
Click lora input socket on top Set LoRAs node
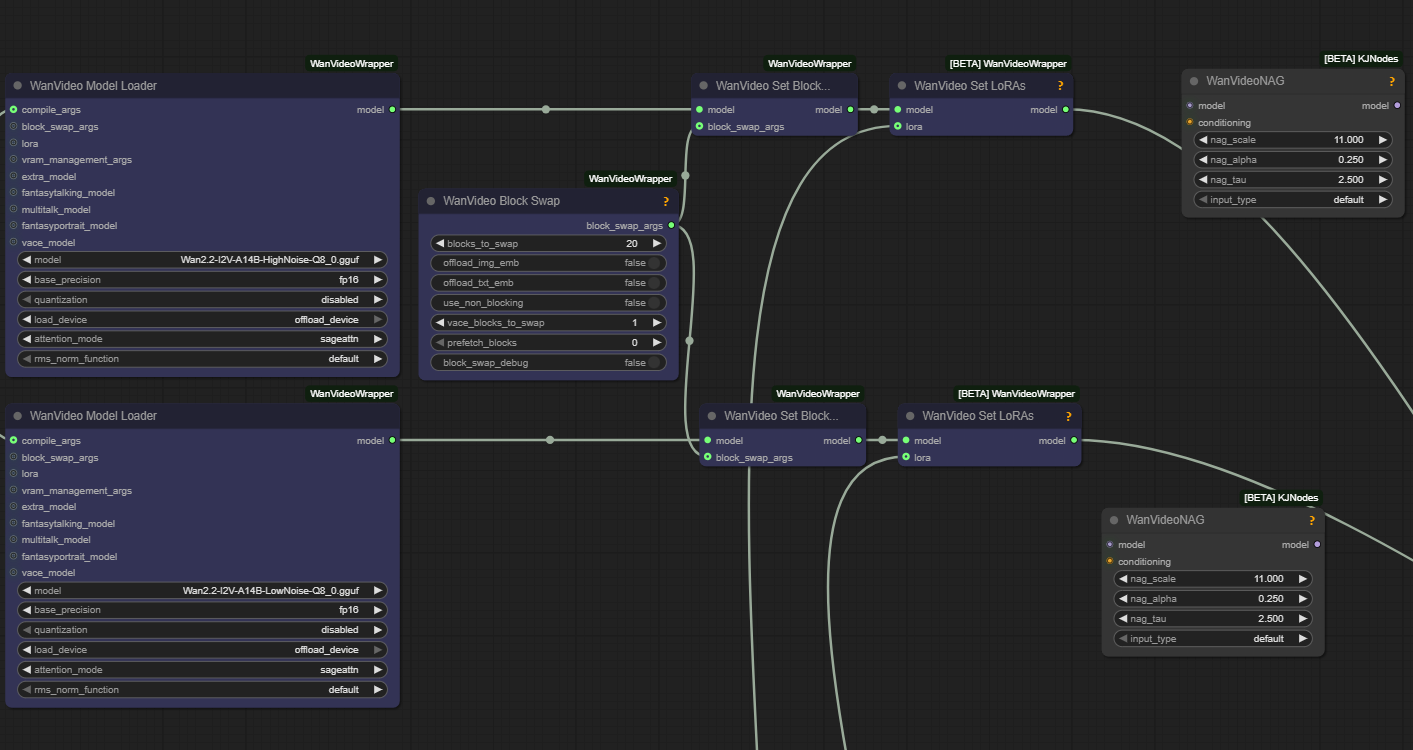(x=898, y=127)
